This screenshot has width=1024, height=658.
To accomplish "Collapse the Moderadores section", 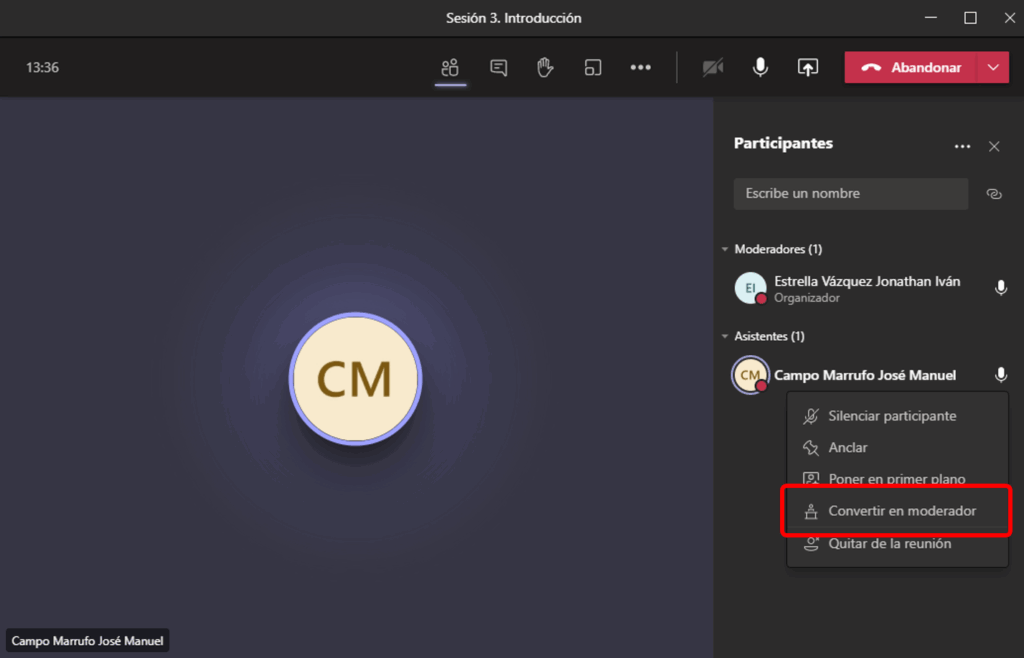I will [725, 249].
